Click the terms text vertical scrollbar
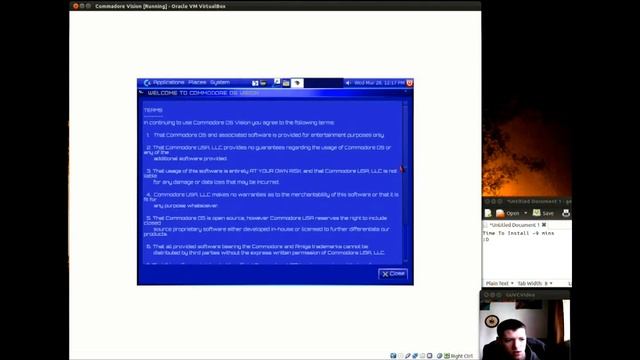 coord(405,182)
